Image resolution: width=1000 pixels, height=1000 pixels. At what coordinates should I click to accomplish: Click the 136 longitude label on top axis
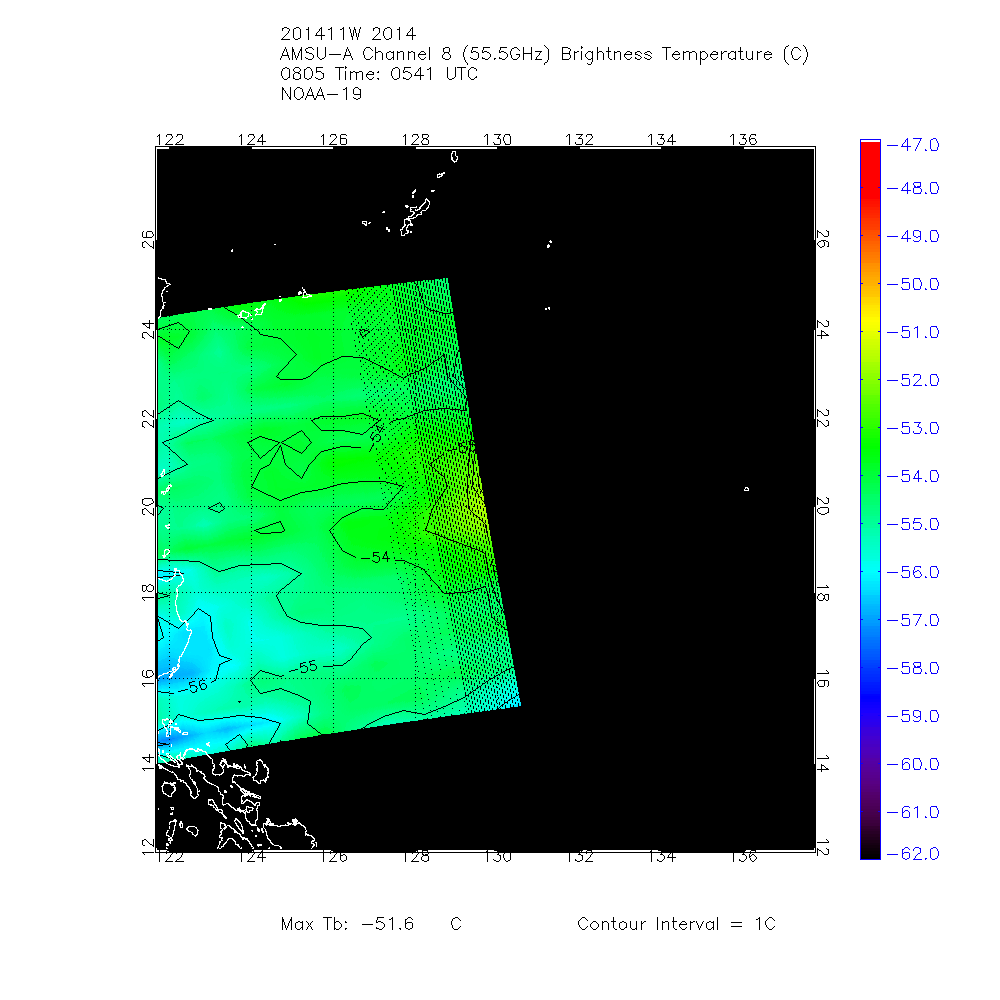click(x=743, y=140)
